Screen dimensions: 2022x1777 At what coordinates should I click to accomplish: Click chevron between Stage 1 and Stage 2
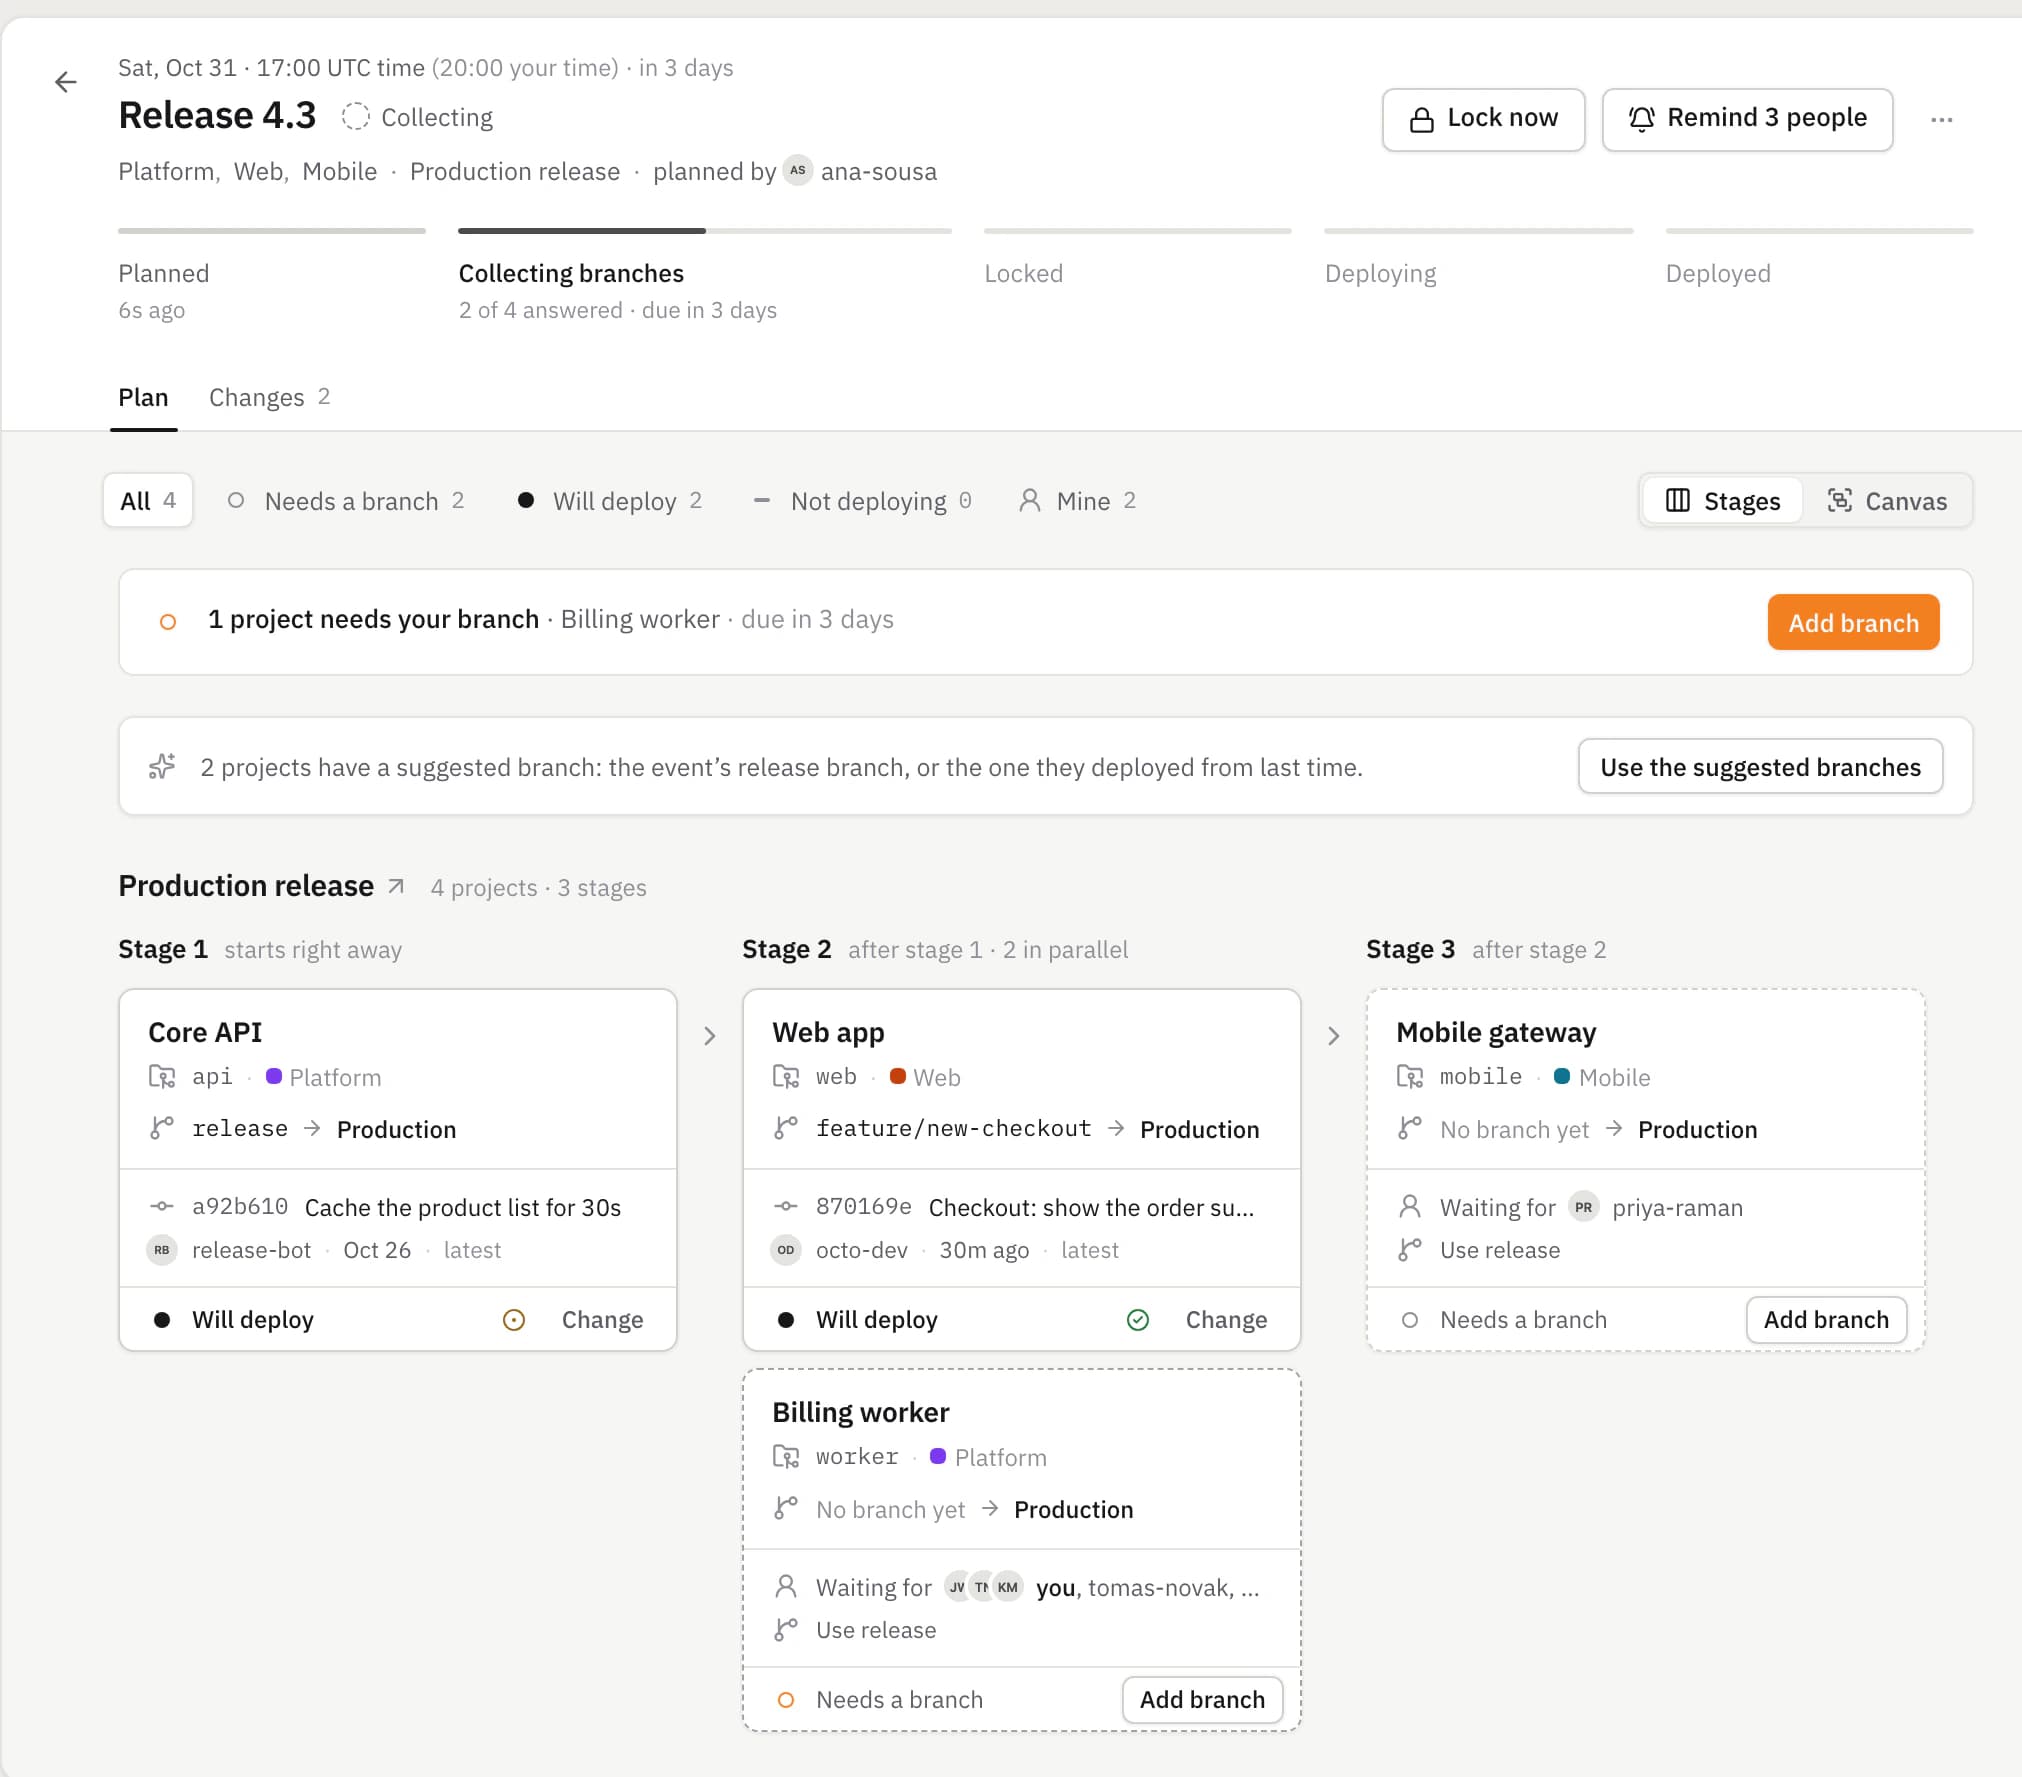coord(709,1035)
